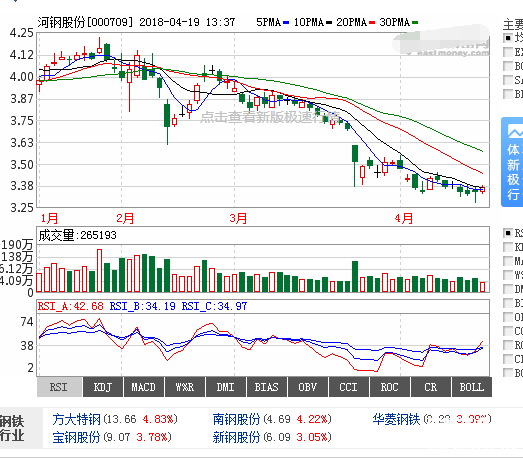Switch to the OBV indicator tab
The height and width of the screenshot is (459, 523).
[x=308, y=387]
